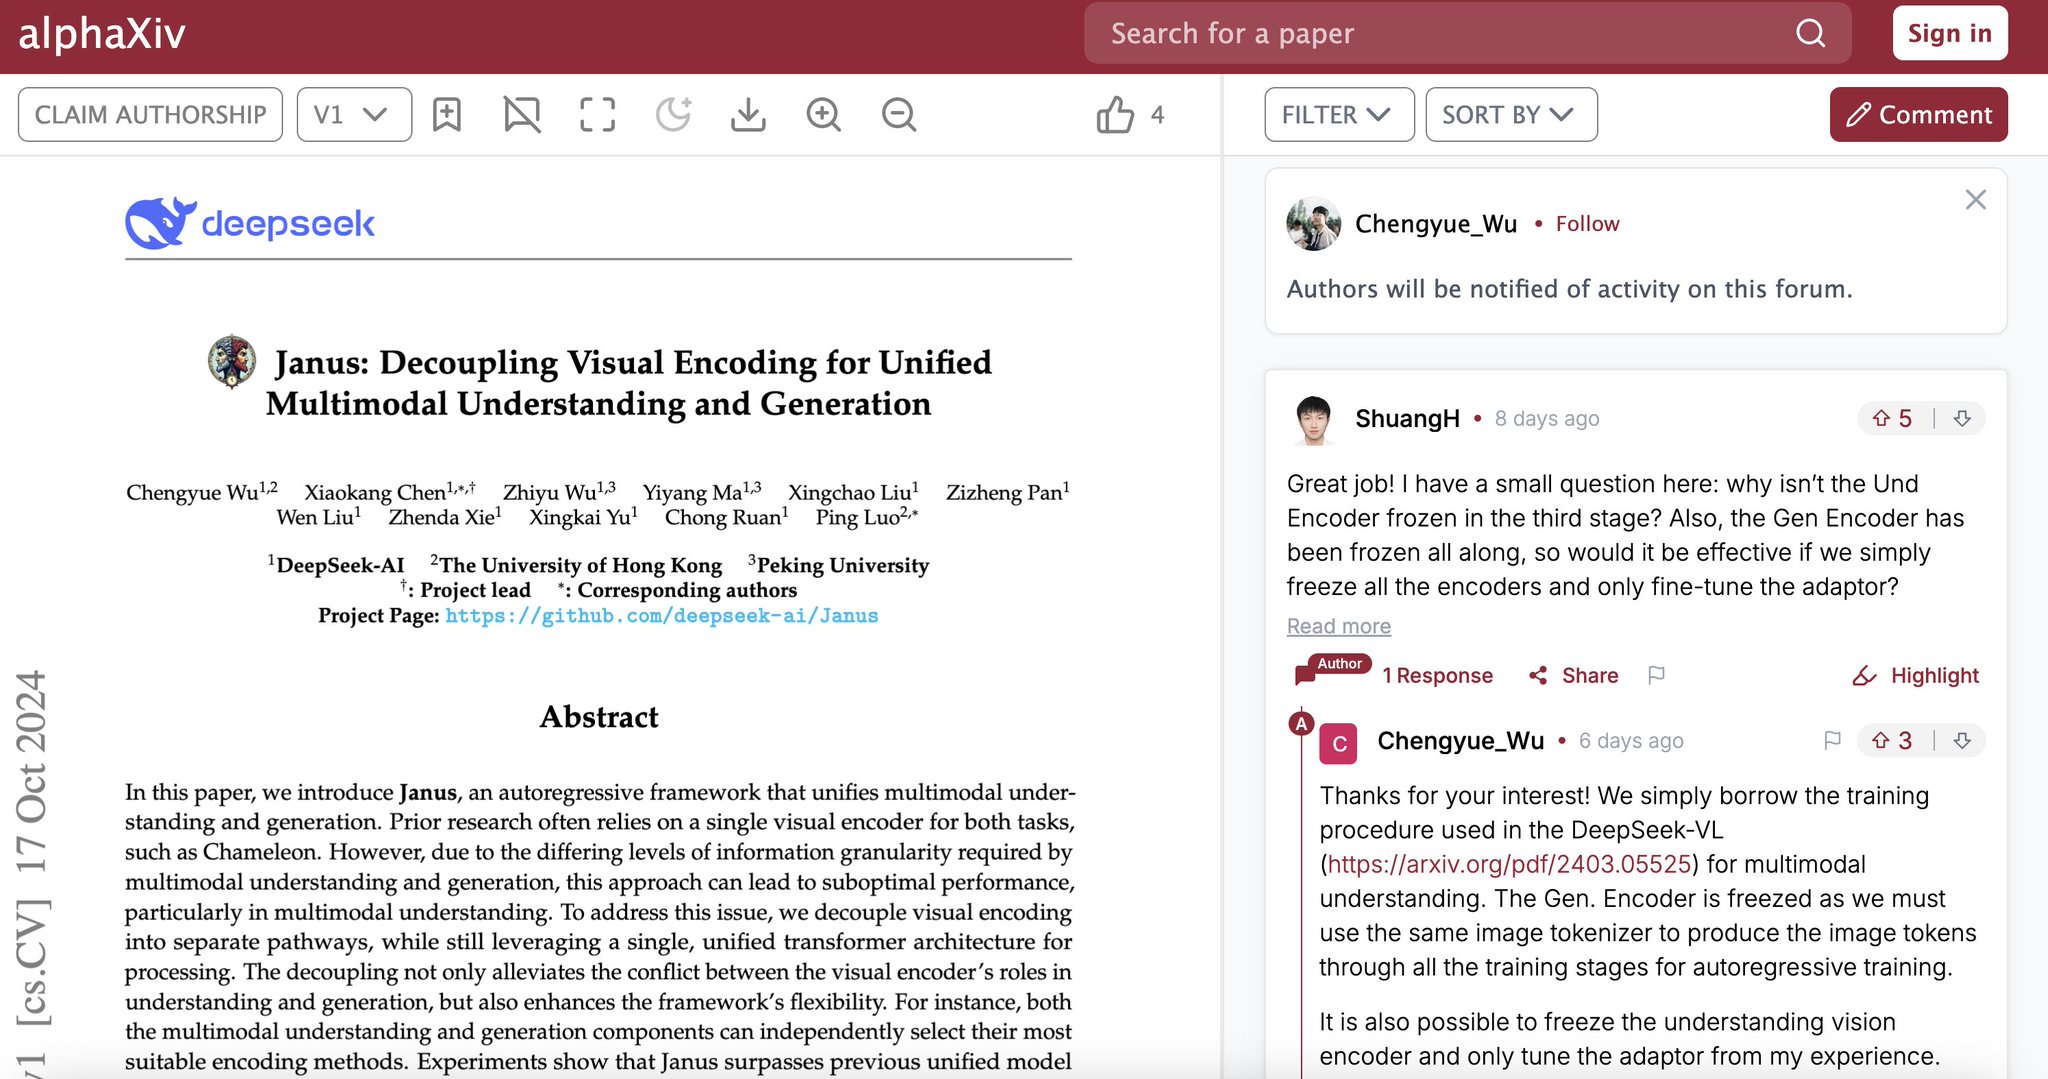Download the paper PDF

(748, 114)
